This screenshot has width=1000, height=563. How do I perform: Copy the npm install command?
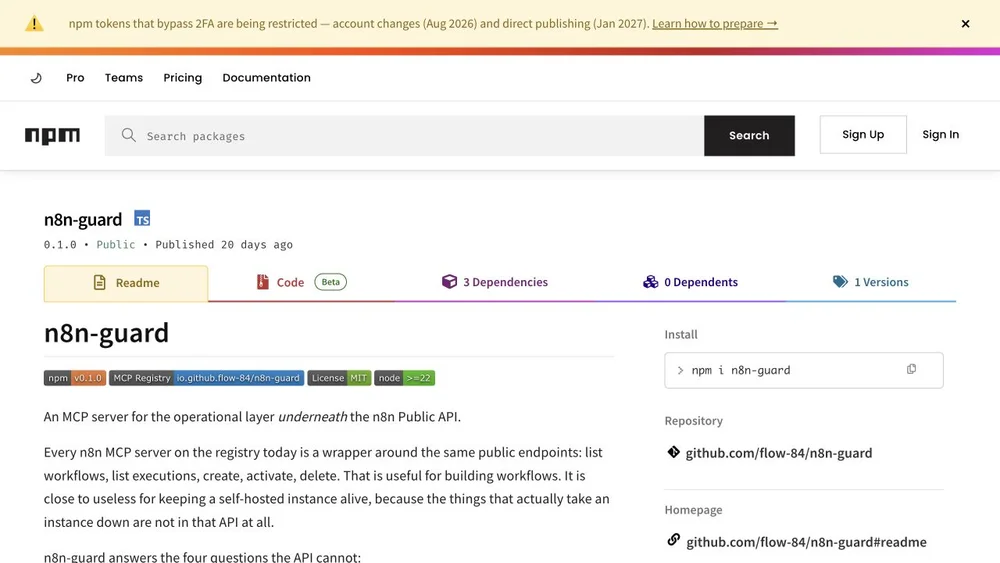point(911,369)
